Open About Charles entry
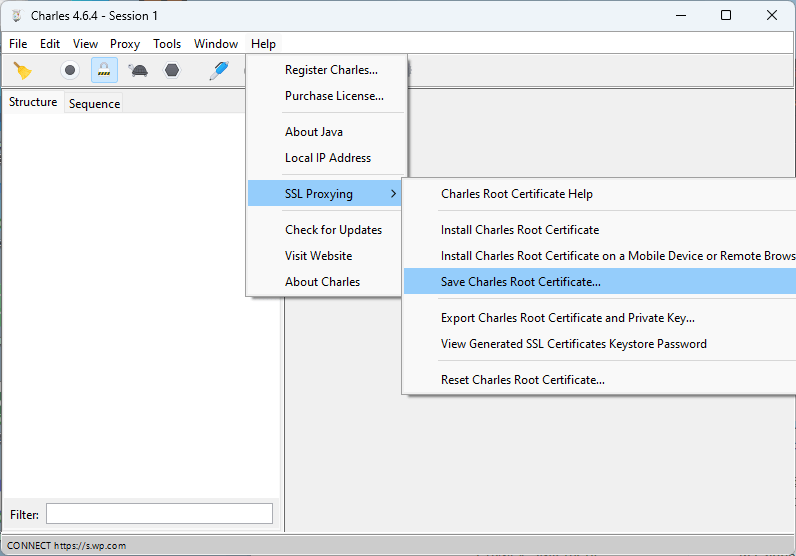 327,281
